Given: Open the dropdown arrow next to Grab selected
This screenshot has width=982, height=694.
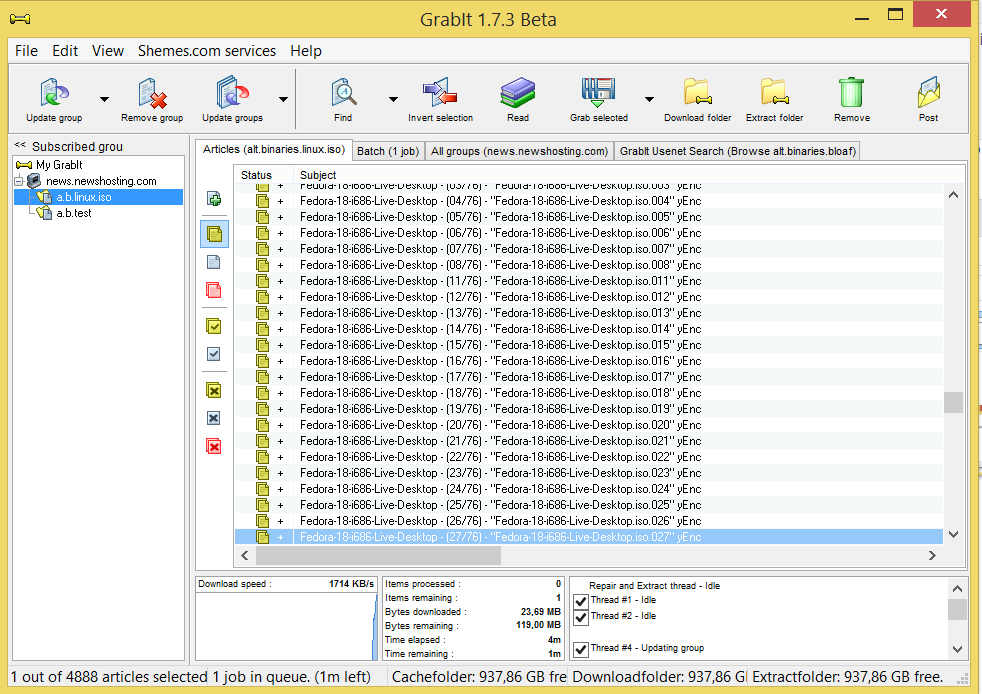Looking at the screenshot, I should point(649,99).
